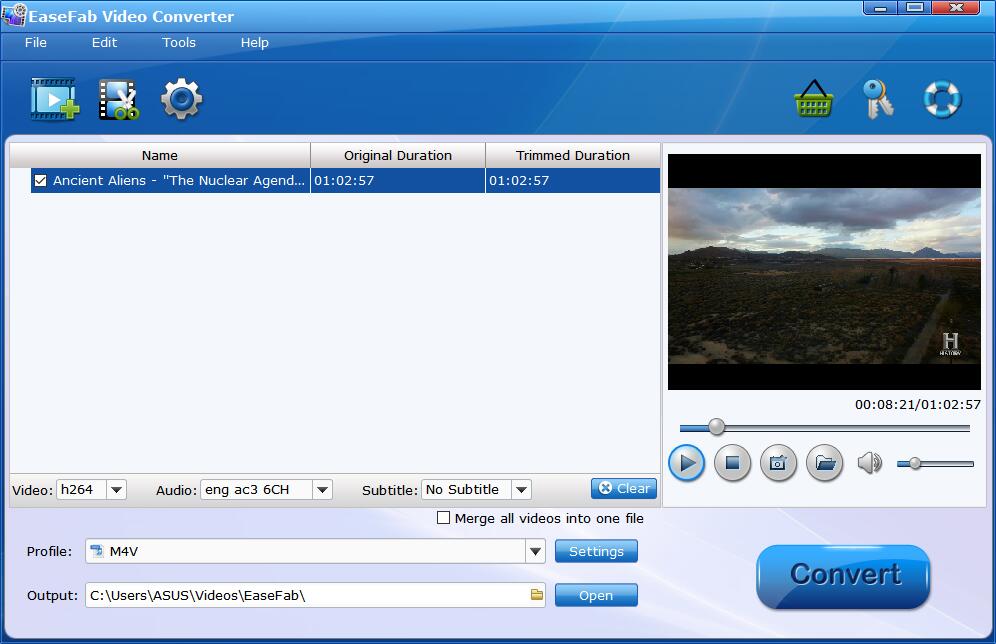
Task: Click the register keys icon
Action: 878,98
